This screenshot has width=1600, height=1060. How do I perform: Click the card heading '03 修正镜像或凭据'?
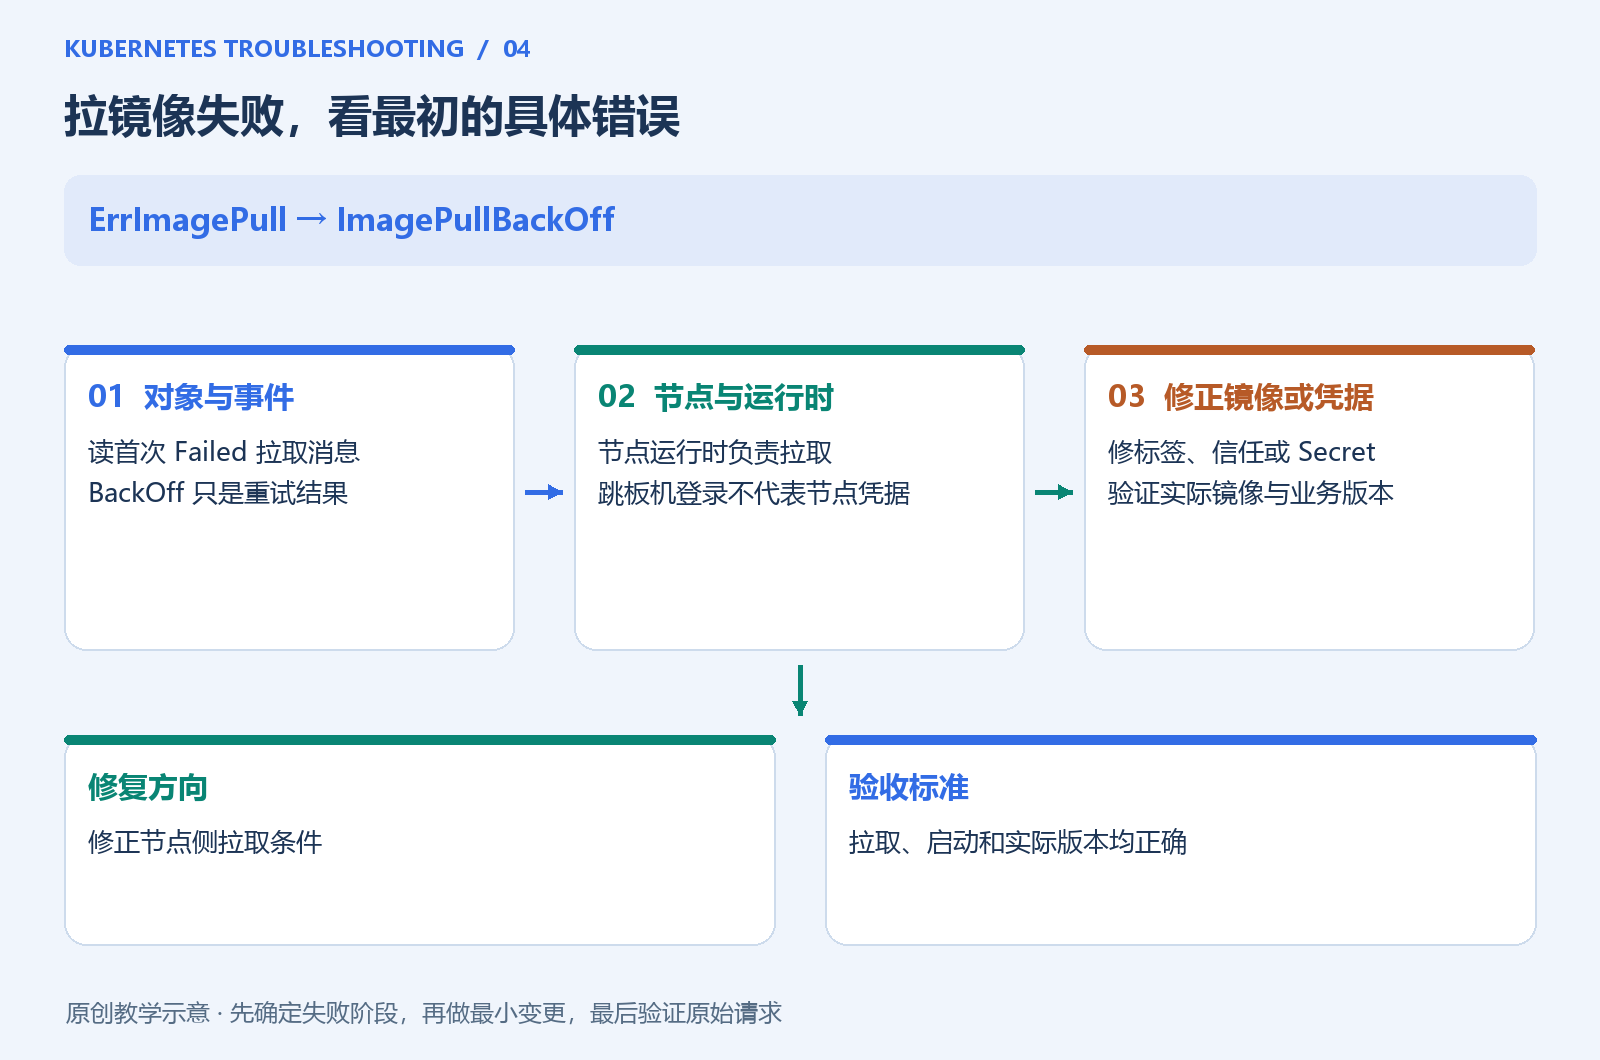(x=1241, y=397)
